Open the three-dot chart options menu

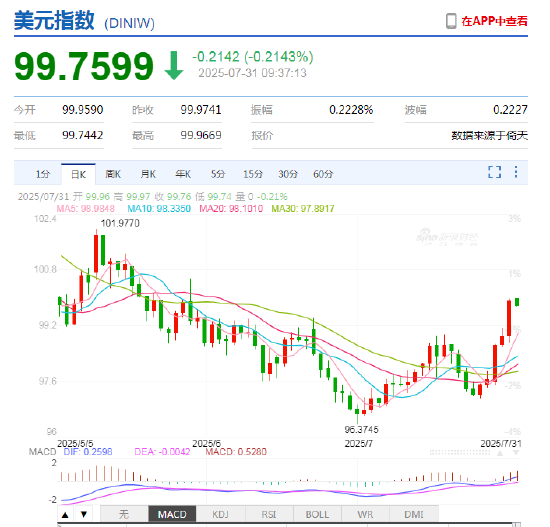point(516,172)
